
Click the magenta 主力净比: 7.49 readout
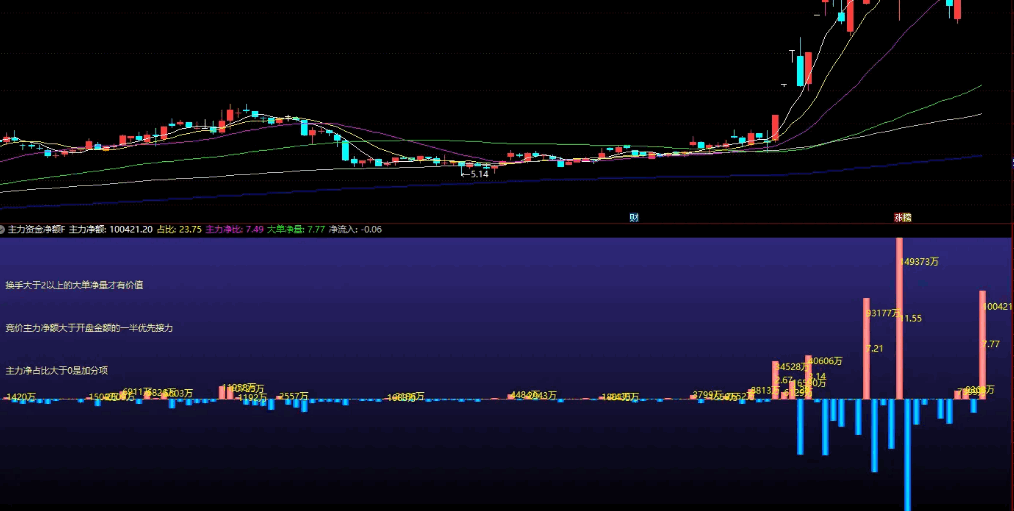[x=235, y=230]
